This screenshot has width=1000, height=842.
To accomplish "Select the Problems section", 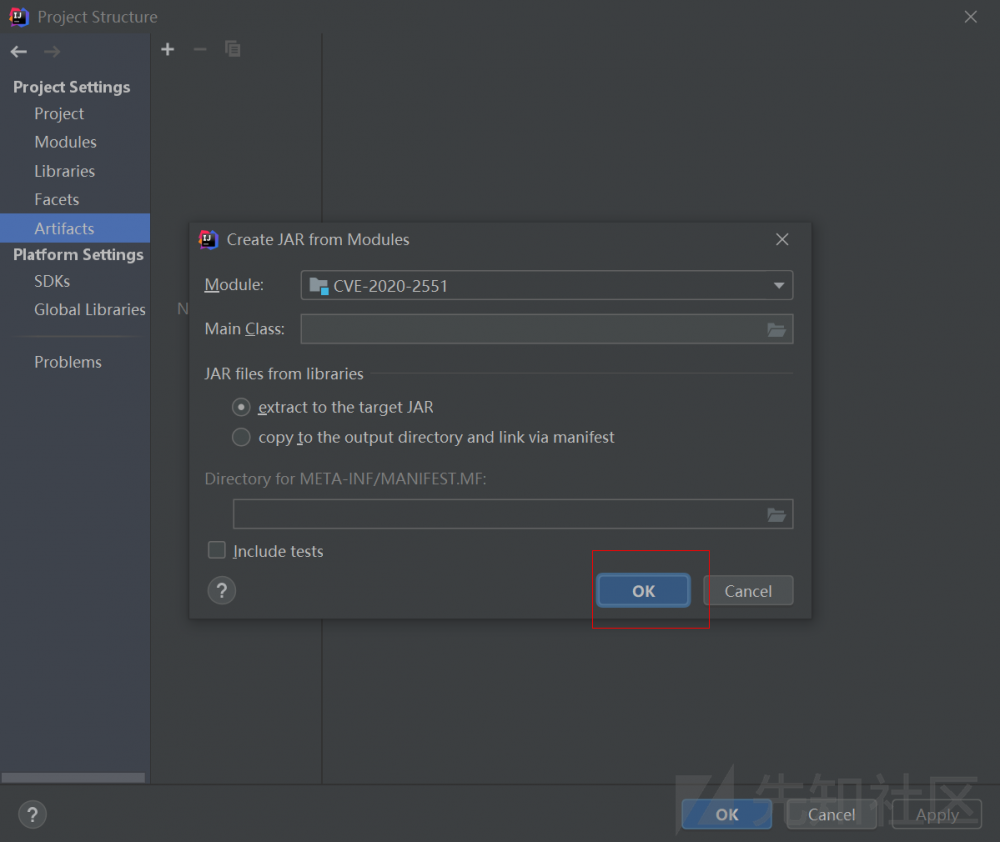I will (68, 362).
